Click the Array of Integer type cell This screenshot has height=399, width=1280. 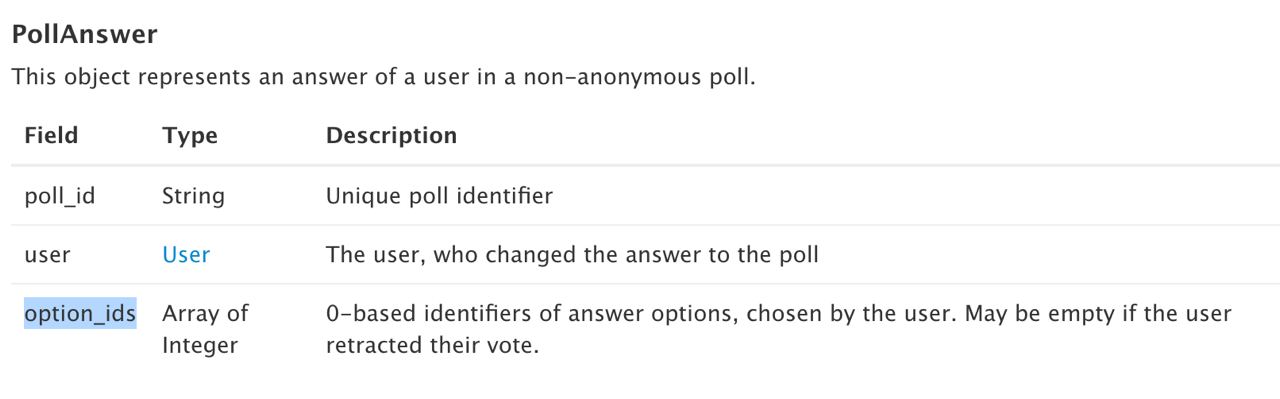[205, 329]
